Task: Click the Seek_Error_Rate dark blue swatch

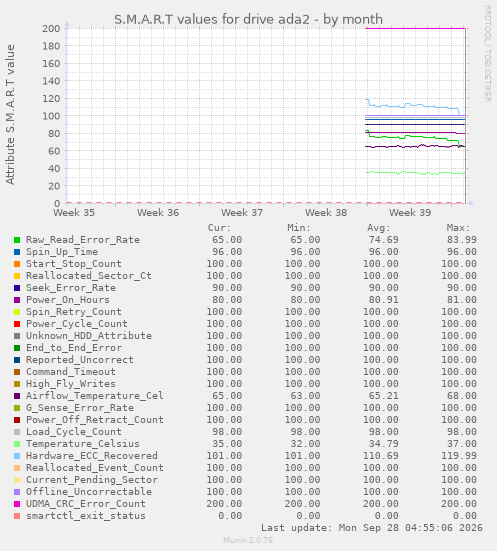Action: (x=17, y=288)
